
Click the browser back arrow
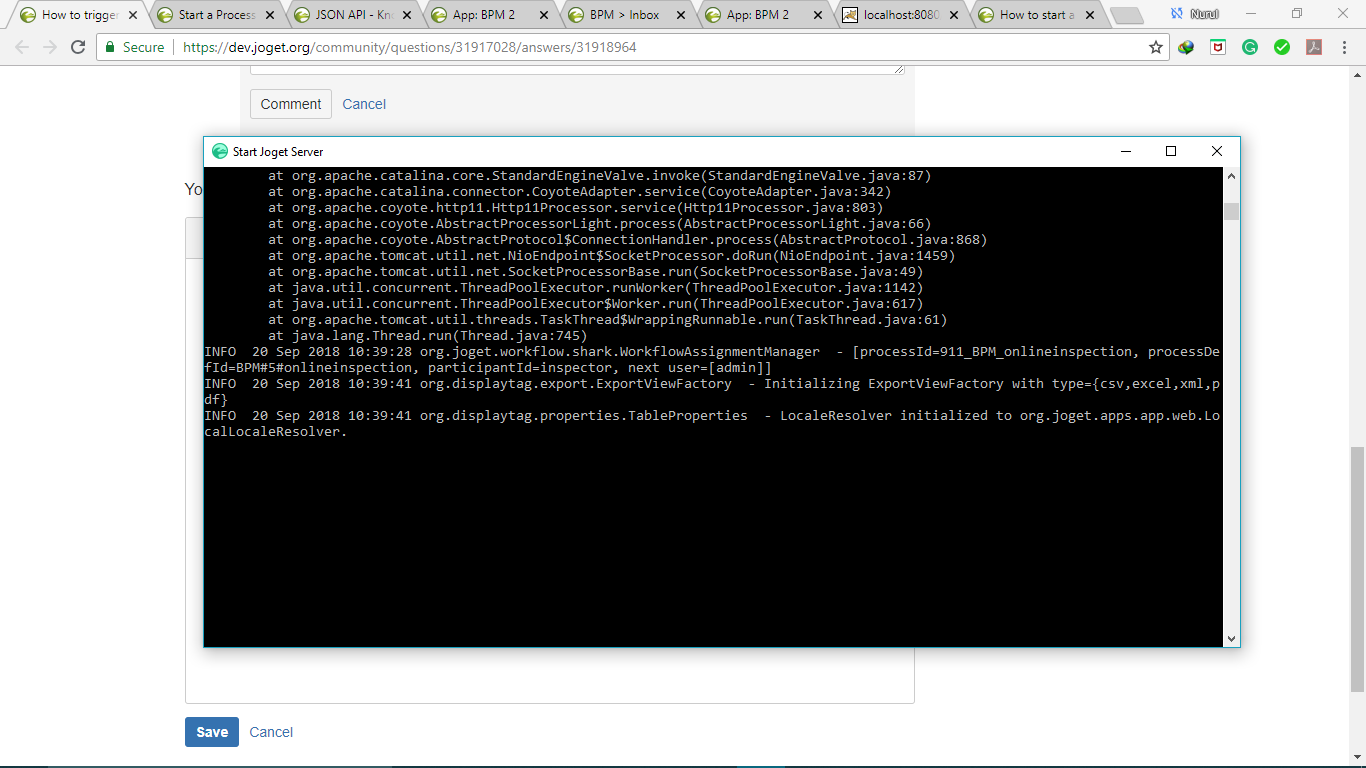22,47
